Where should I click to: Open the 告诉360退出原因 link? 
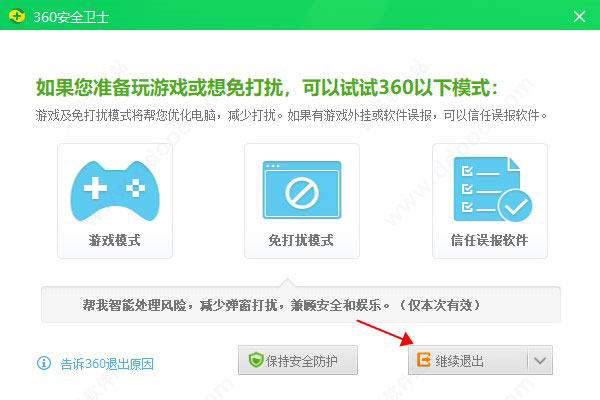pos(107,364)
